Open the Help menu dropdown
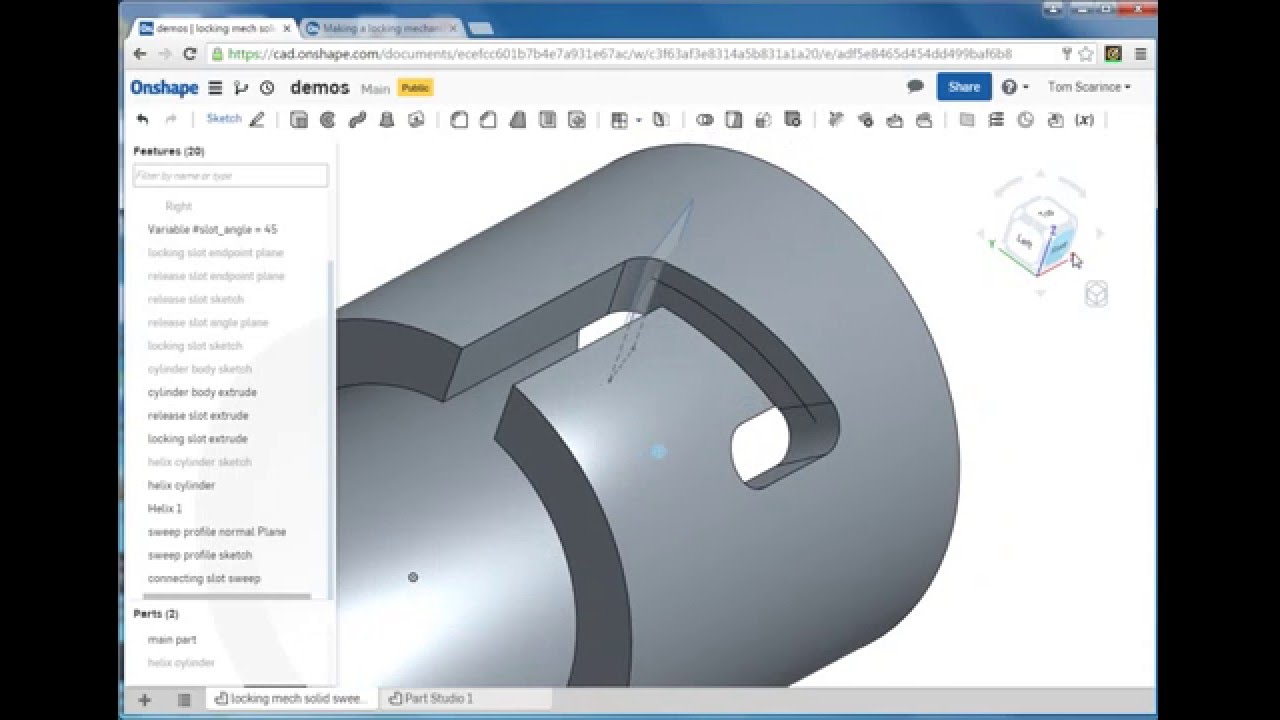 tap(1015, 87)
